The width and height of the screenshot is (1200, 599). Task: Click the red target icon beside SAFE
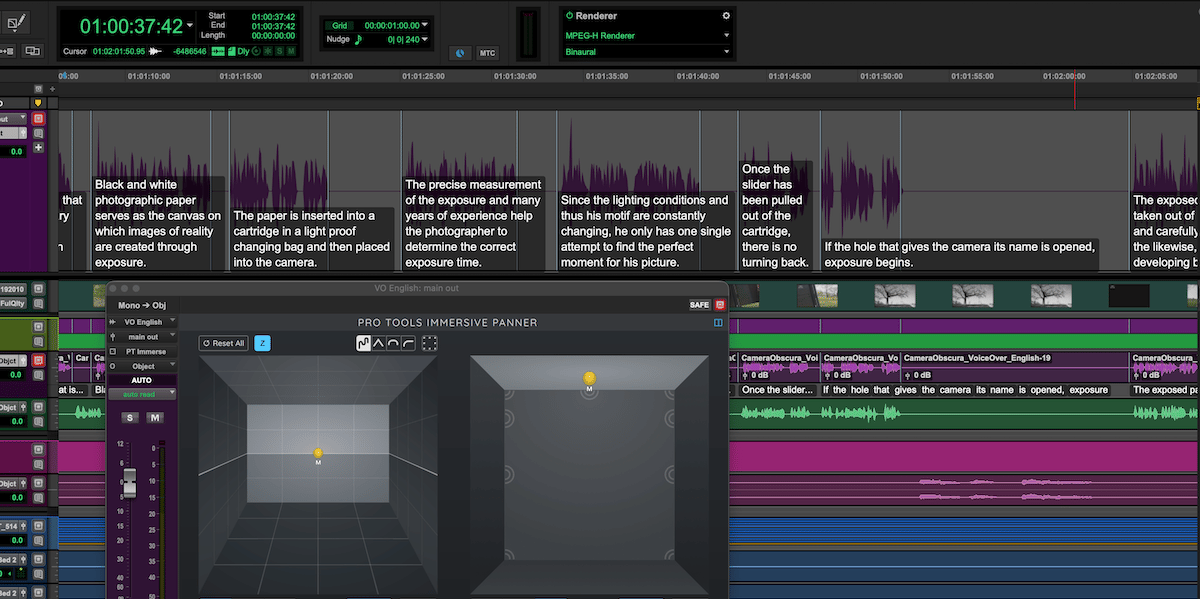tap(719, 305)
